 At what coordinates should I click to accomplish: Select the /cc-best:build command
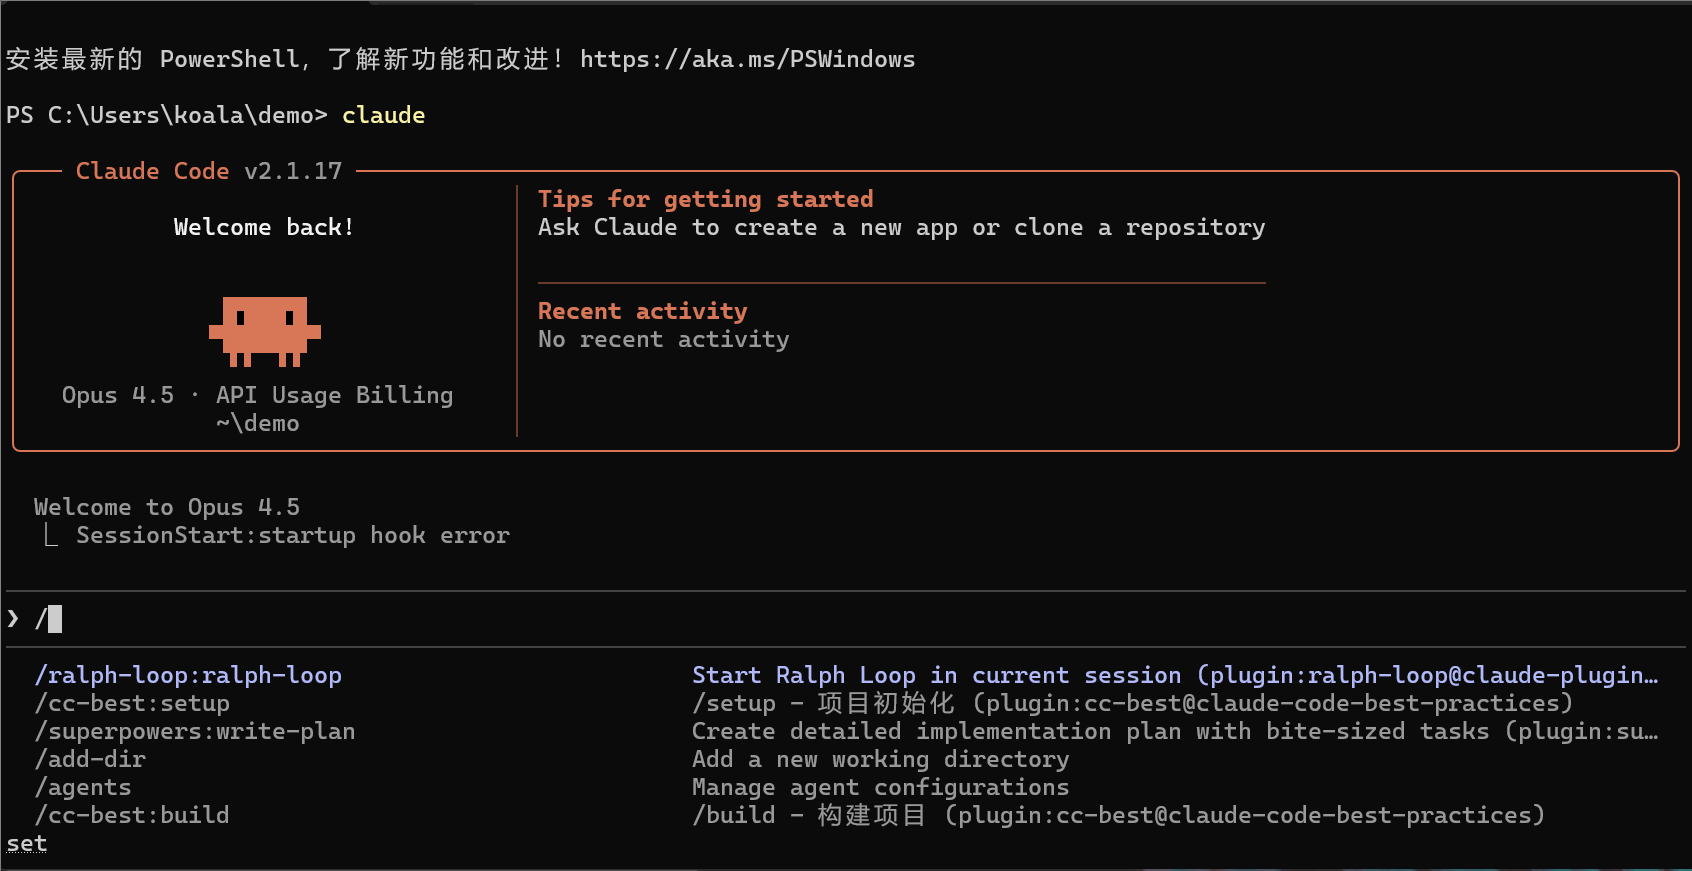[x=132, y=815]
